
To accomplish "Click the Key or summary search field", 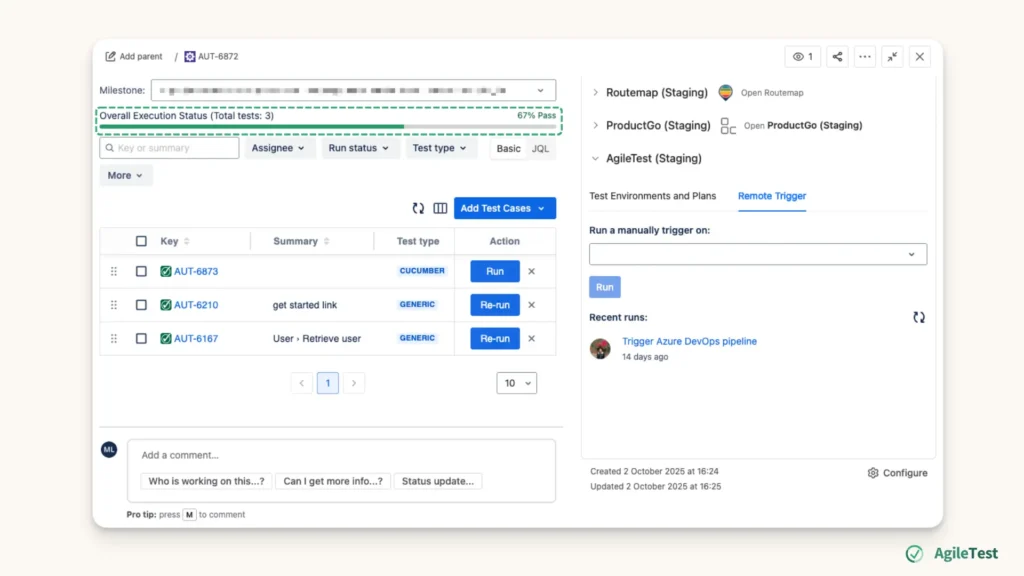I will pyautogui.click(x=169, y=148).
